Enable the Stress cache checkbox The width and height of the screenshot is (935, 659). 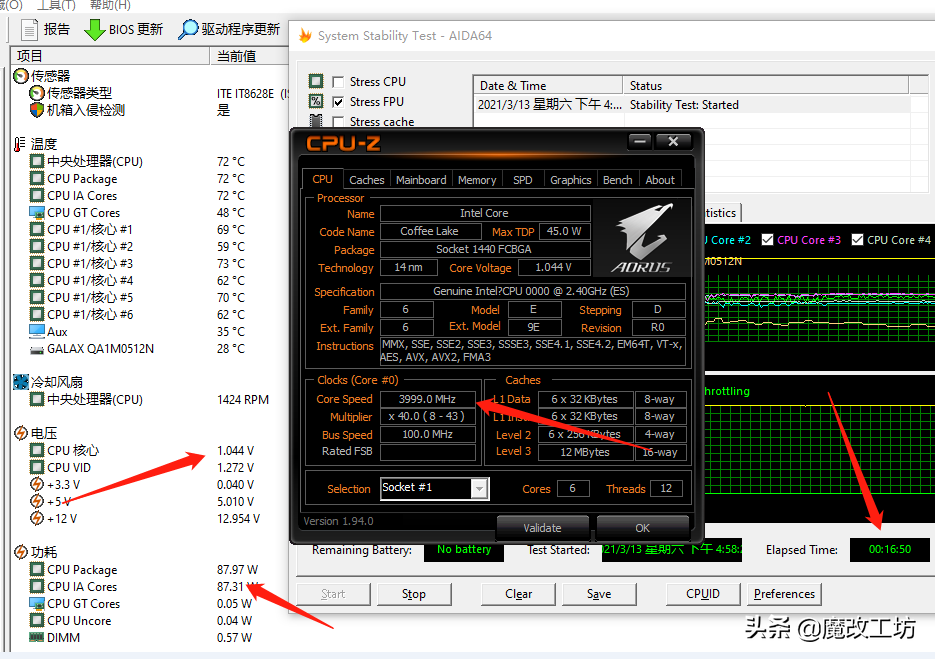coord(338,122)
